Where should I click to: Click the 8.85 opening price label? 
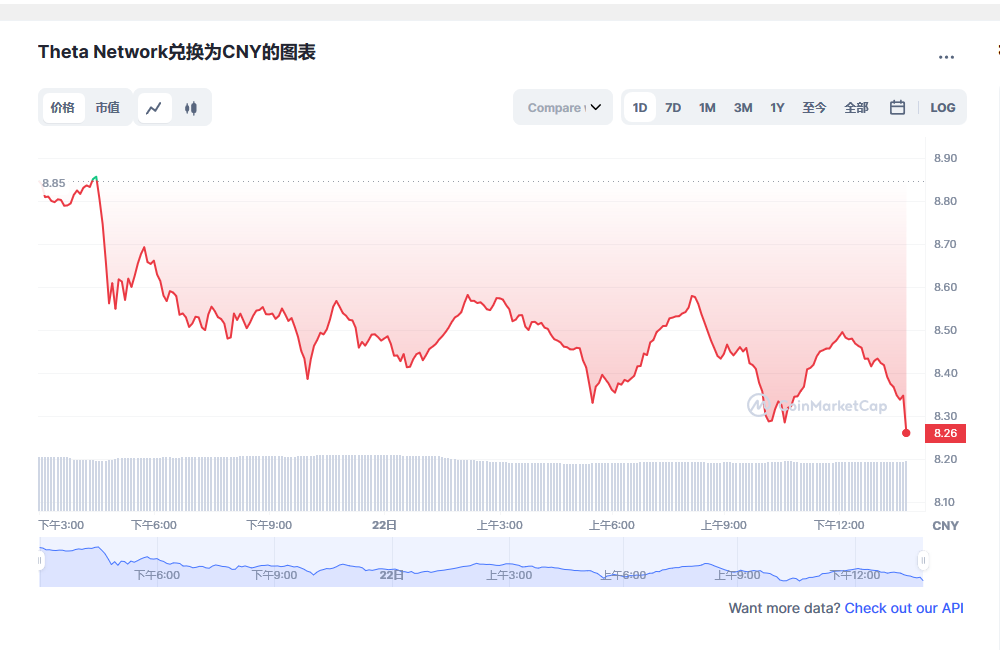(54, 183)
